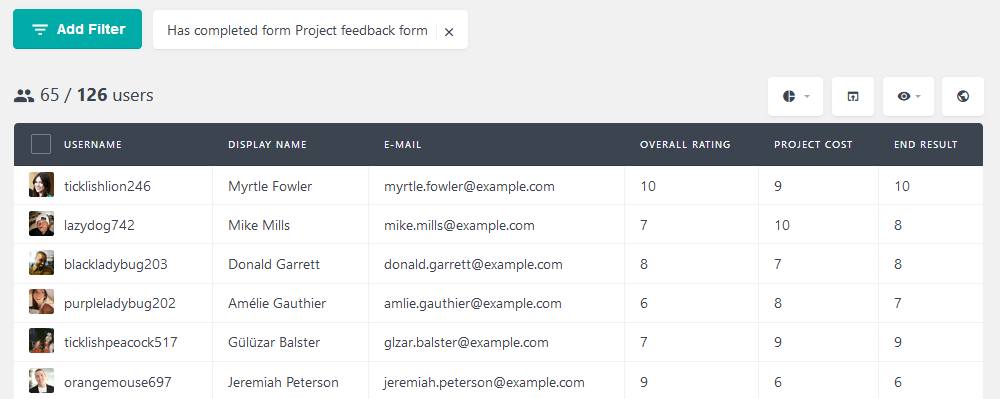Click the avatar of ticklishlion246
Image resolution: width=1000 pixels, height=399 pixels.
pyautogui.click(x=41, y=185)
